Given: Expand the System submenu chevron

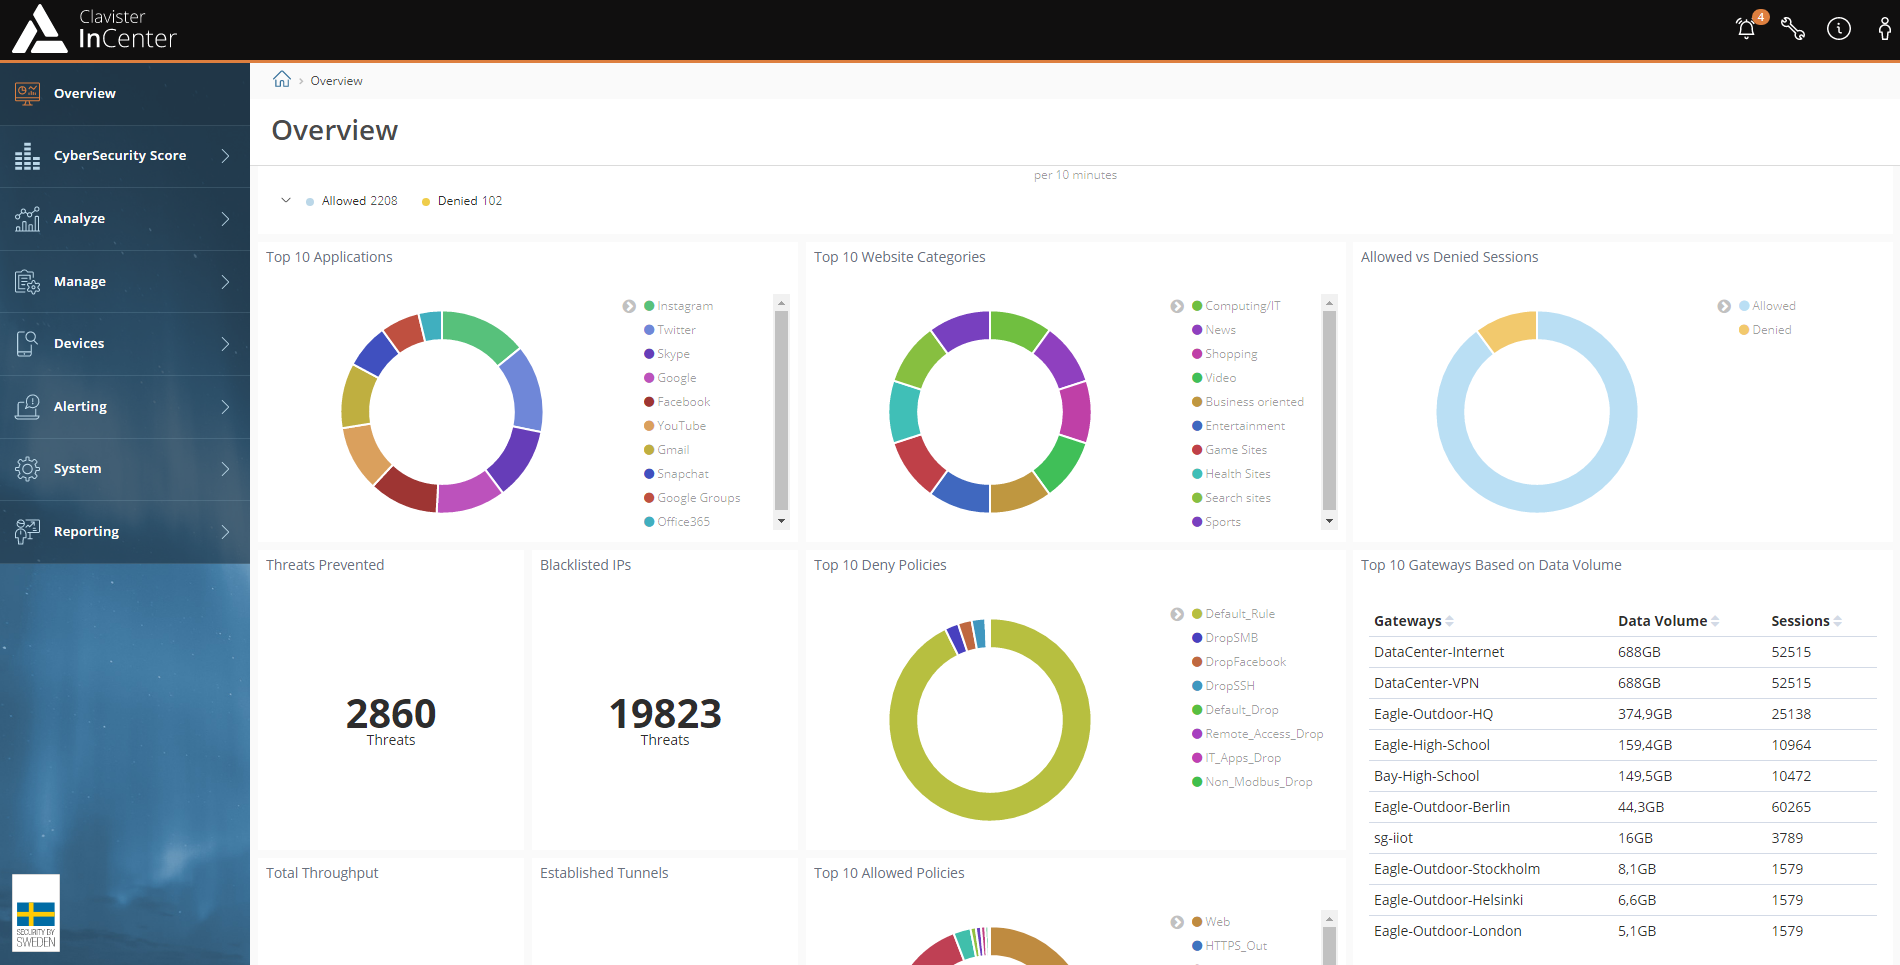Looking at the screenshot, I should (x=225, y=469).
